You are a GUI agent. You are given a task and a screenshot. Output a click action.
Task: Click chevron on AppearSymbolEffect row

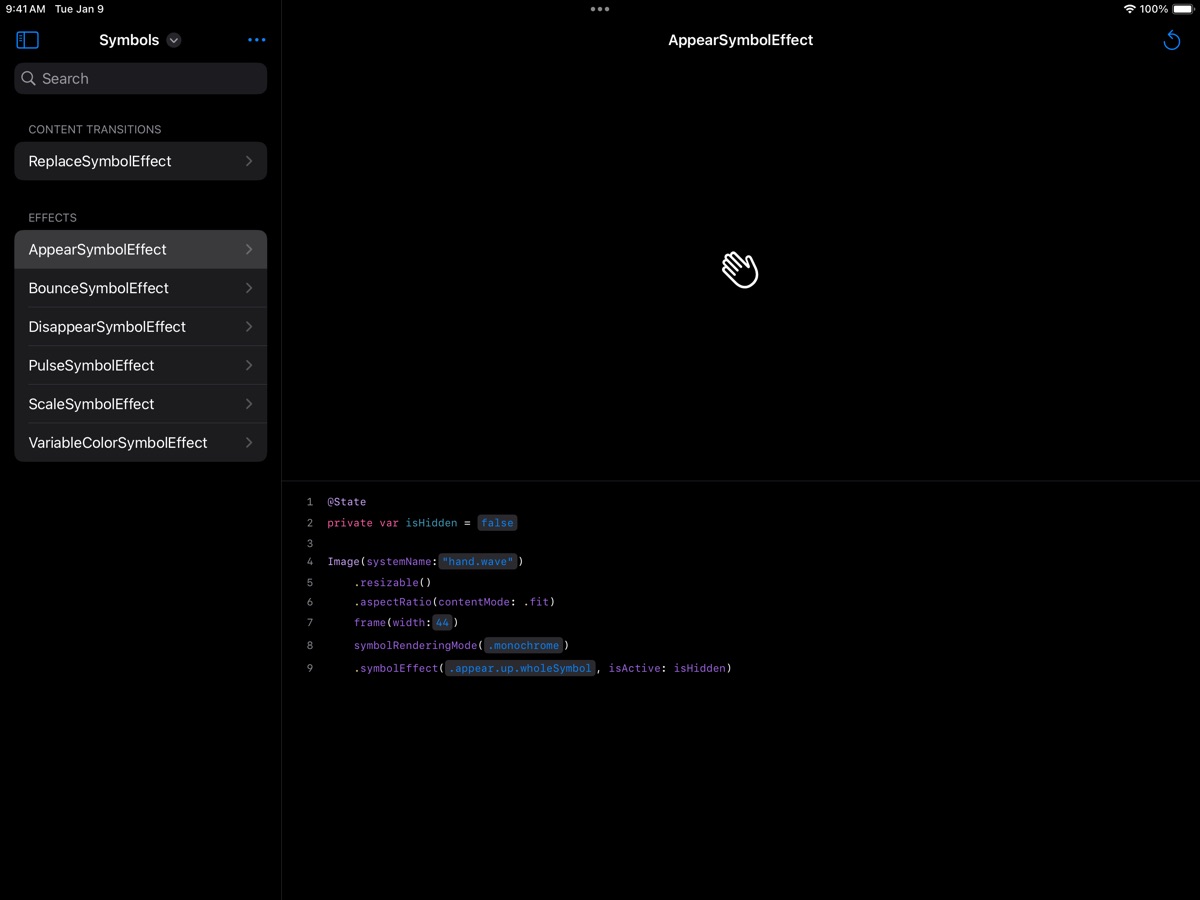click(249, 250)
